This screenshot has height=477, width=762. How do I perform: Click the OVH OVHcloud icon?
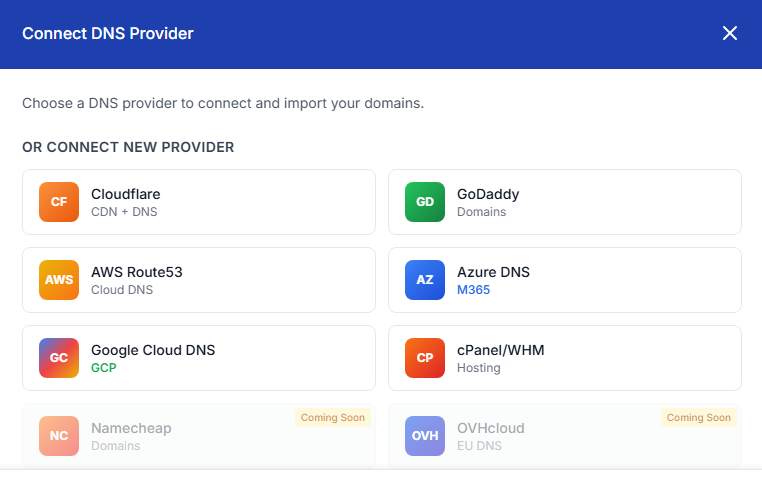point(425,436)
